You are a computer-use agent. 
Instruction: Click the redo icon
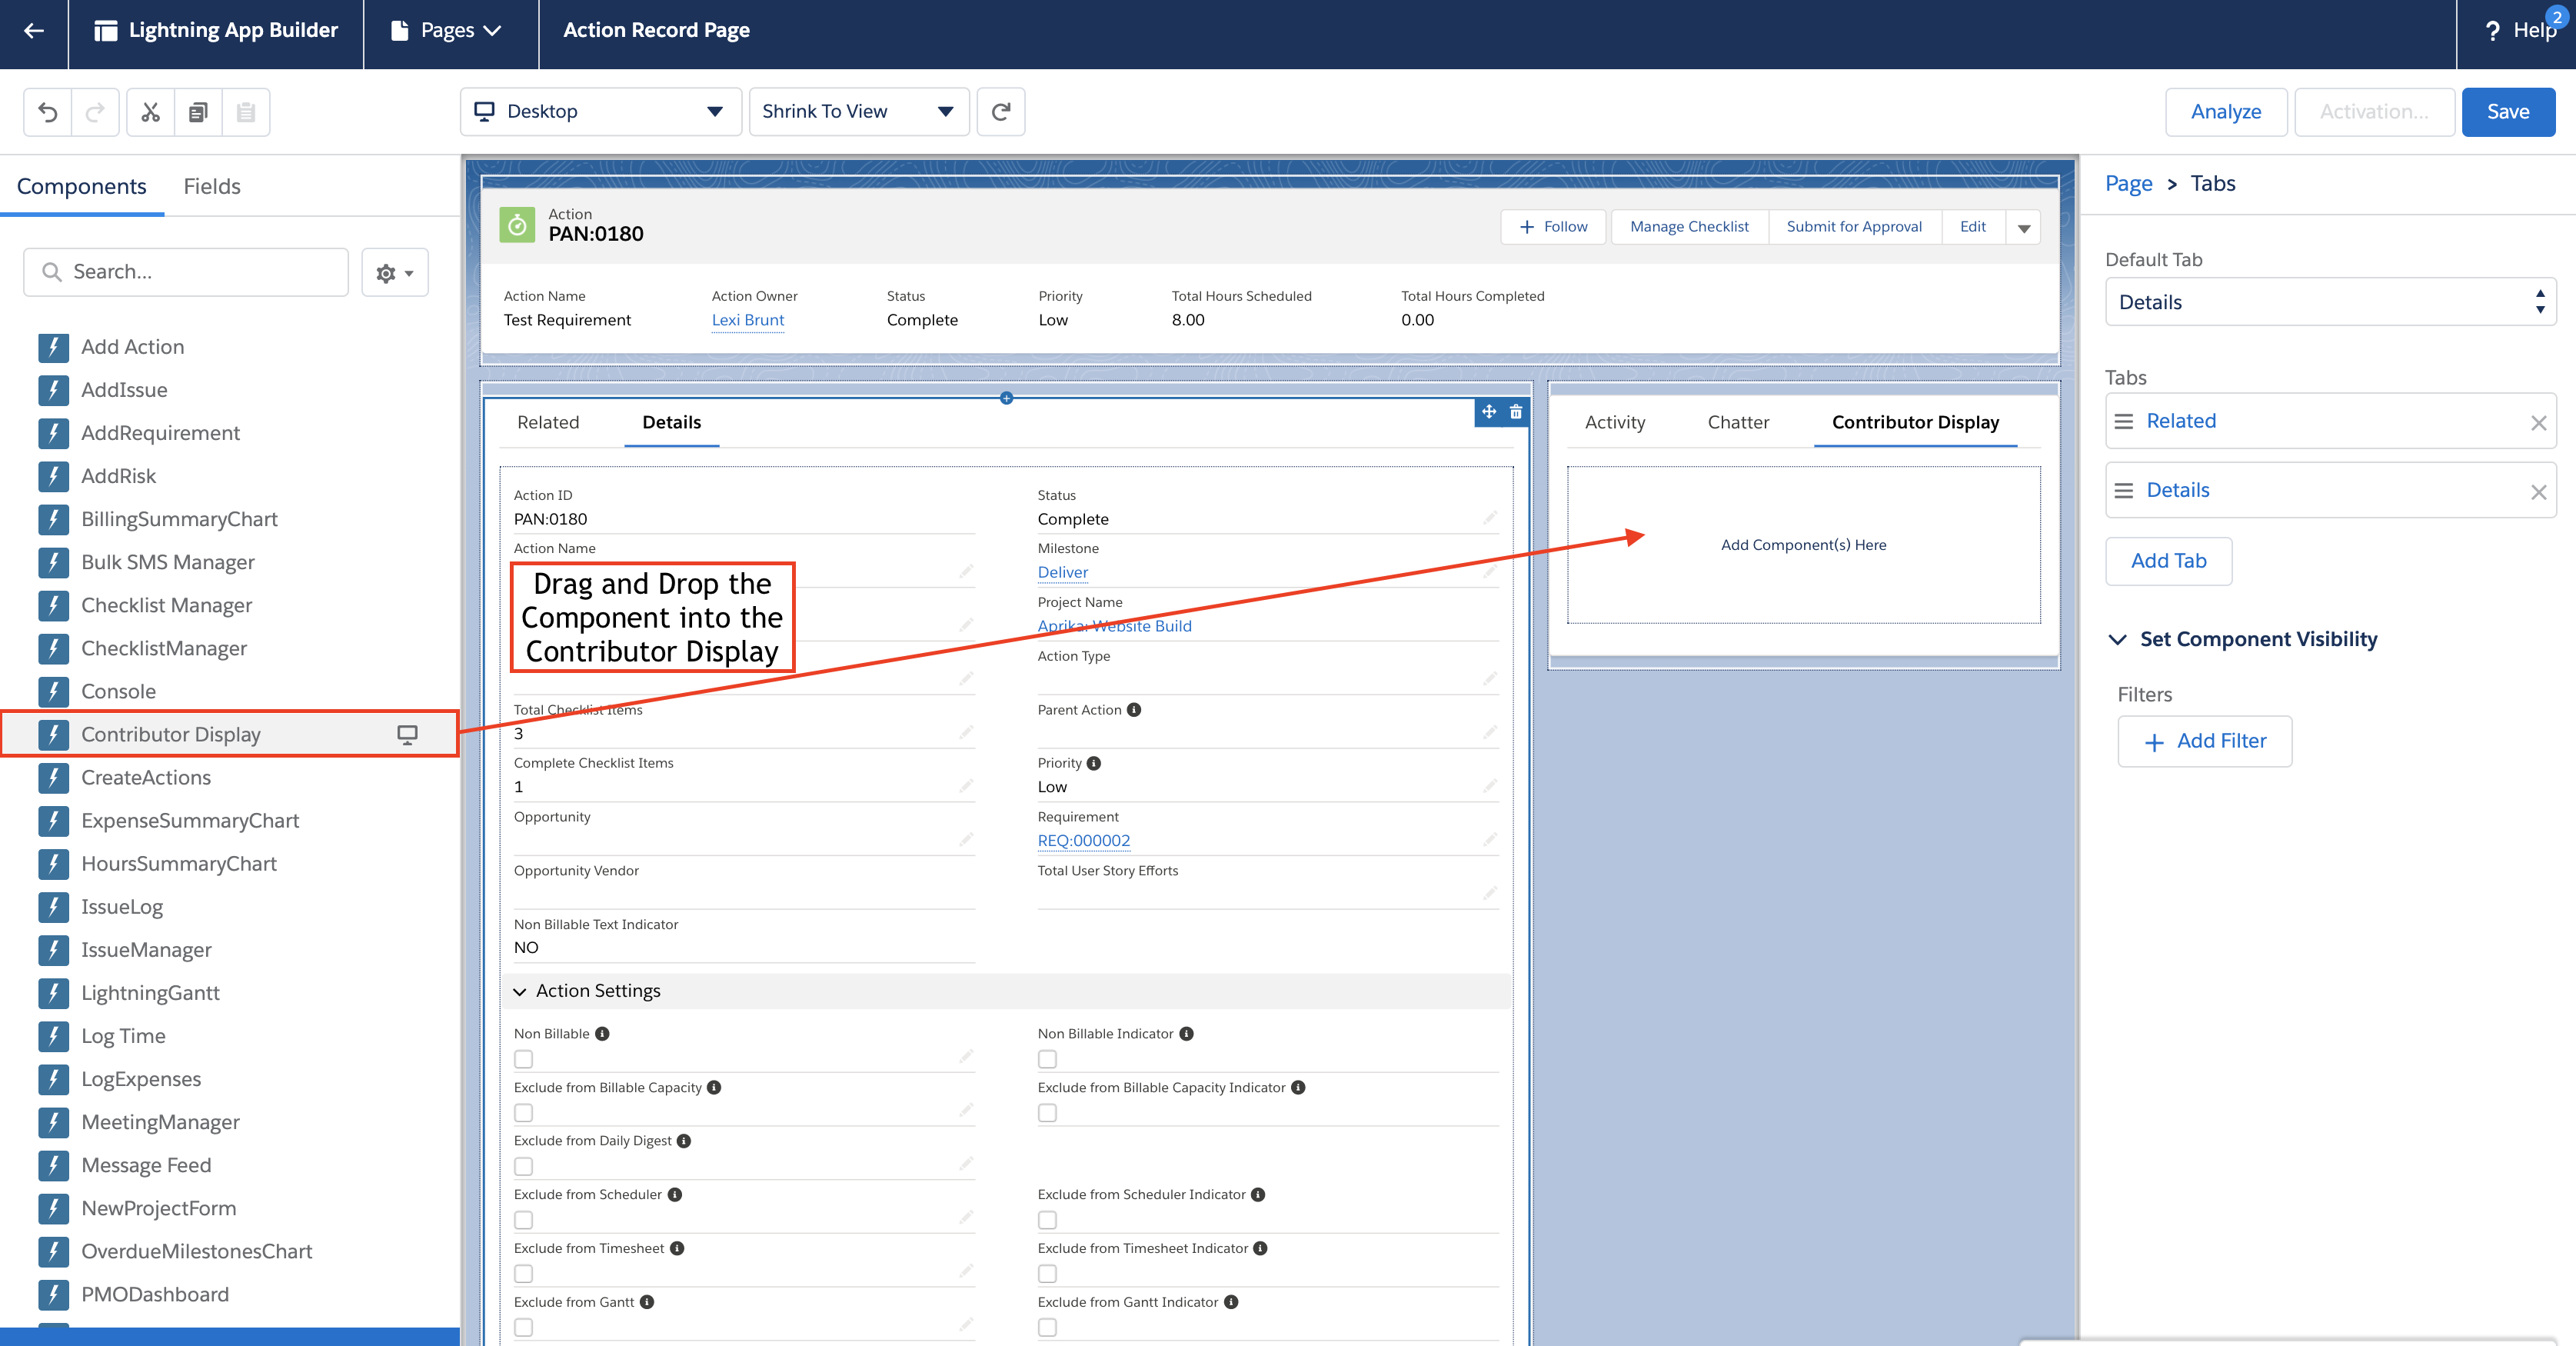(95, 111)
